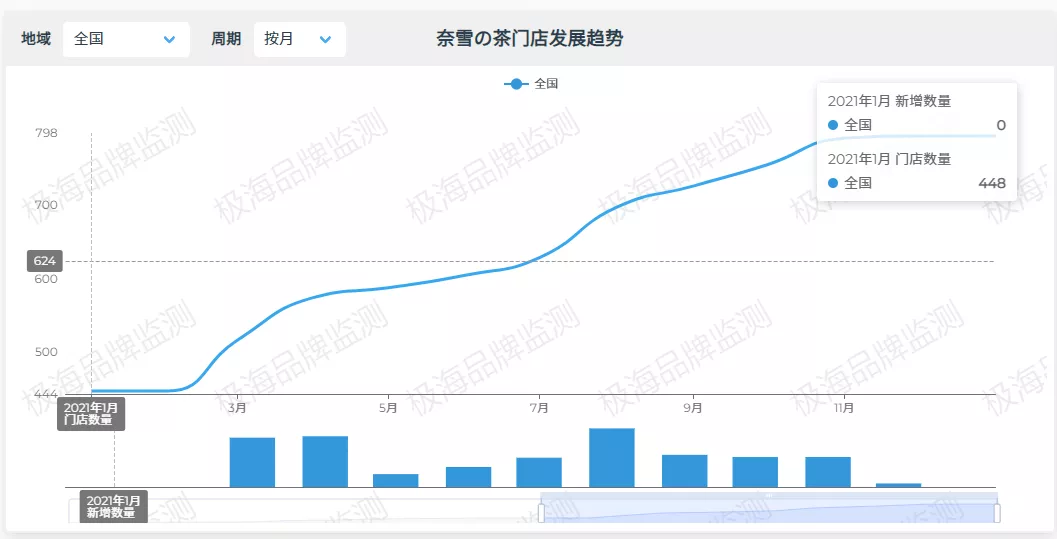Click the 5月 x-axis label
This screenshot has width=1057, height=539.
click(388, 408)
